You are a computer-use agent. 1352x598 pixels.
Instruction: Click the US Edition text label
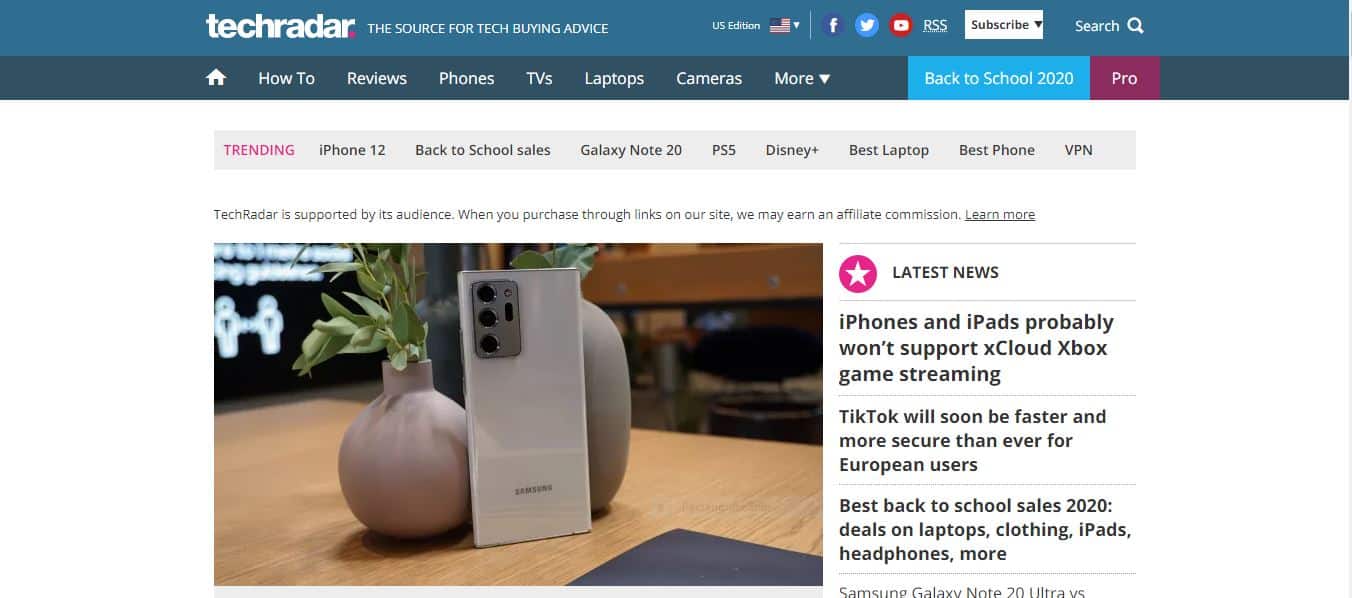(736, 26)
